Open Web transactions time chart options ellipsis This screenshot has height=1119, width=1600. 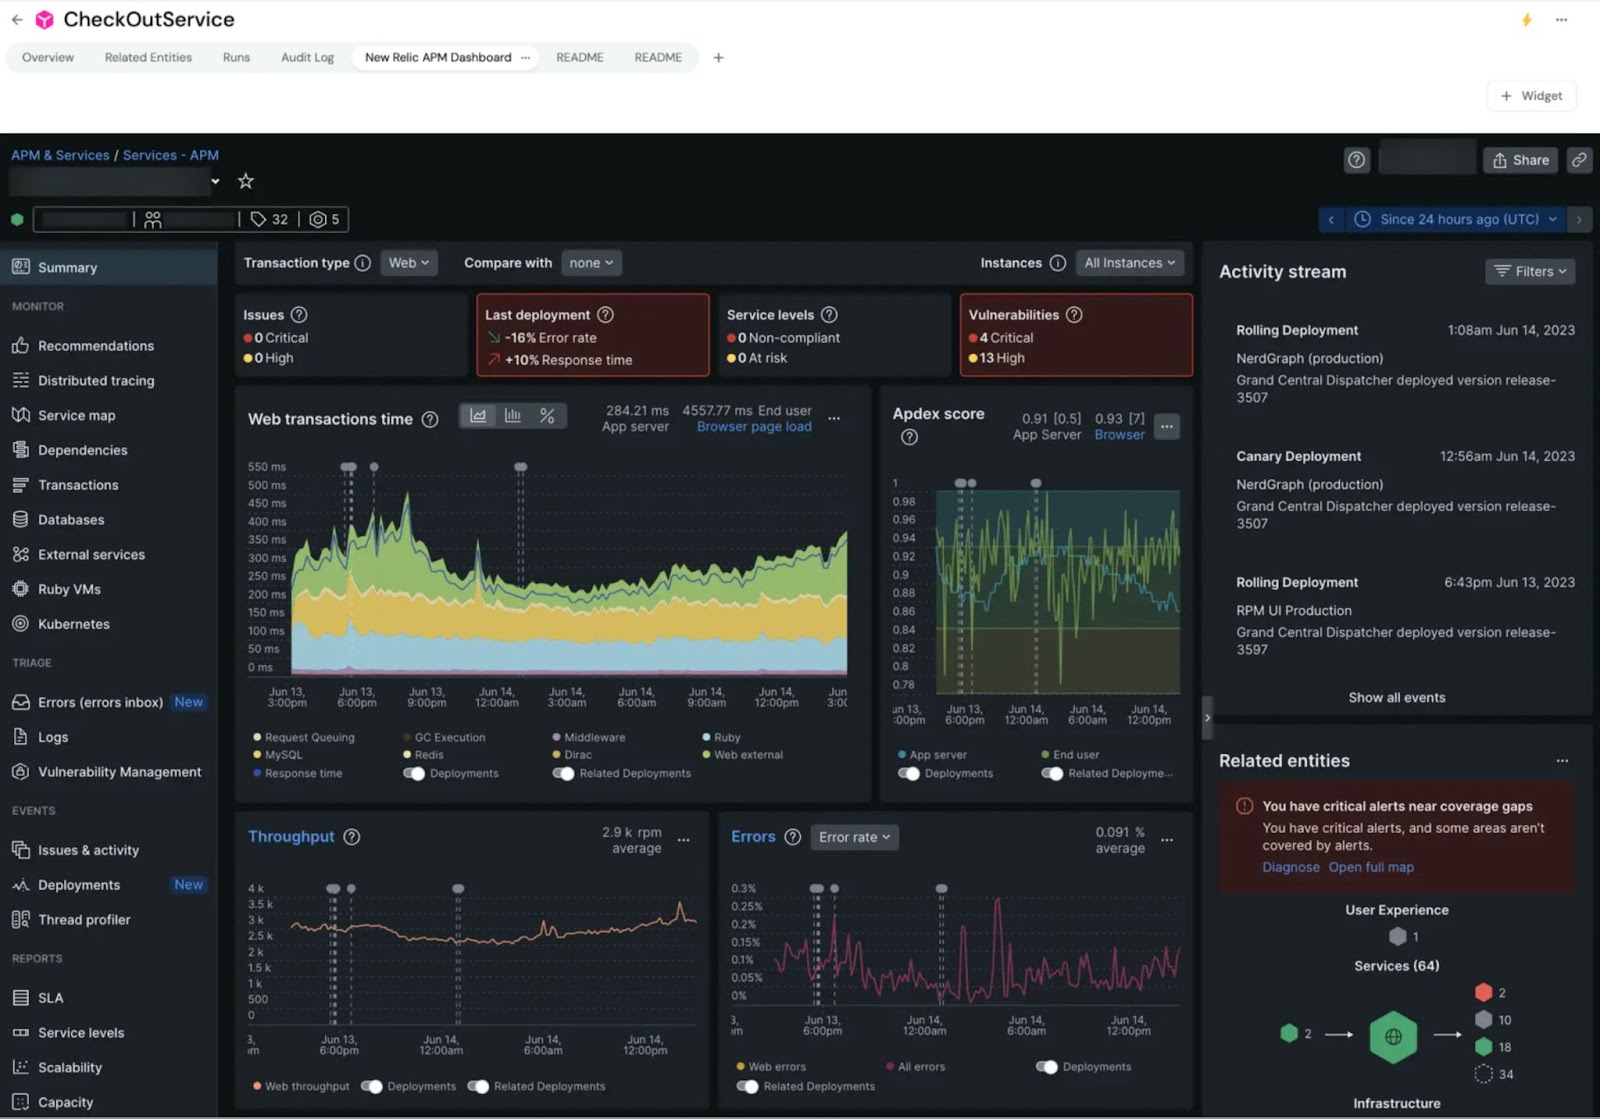click(834, 419)
